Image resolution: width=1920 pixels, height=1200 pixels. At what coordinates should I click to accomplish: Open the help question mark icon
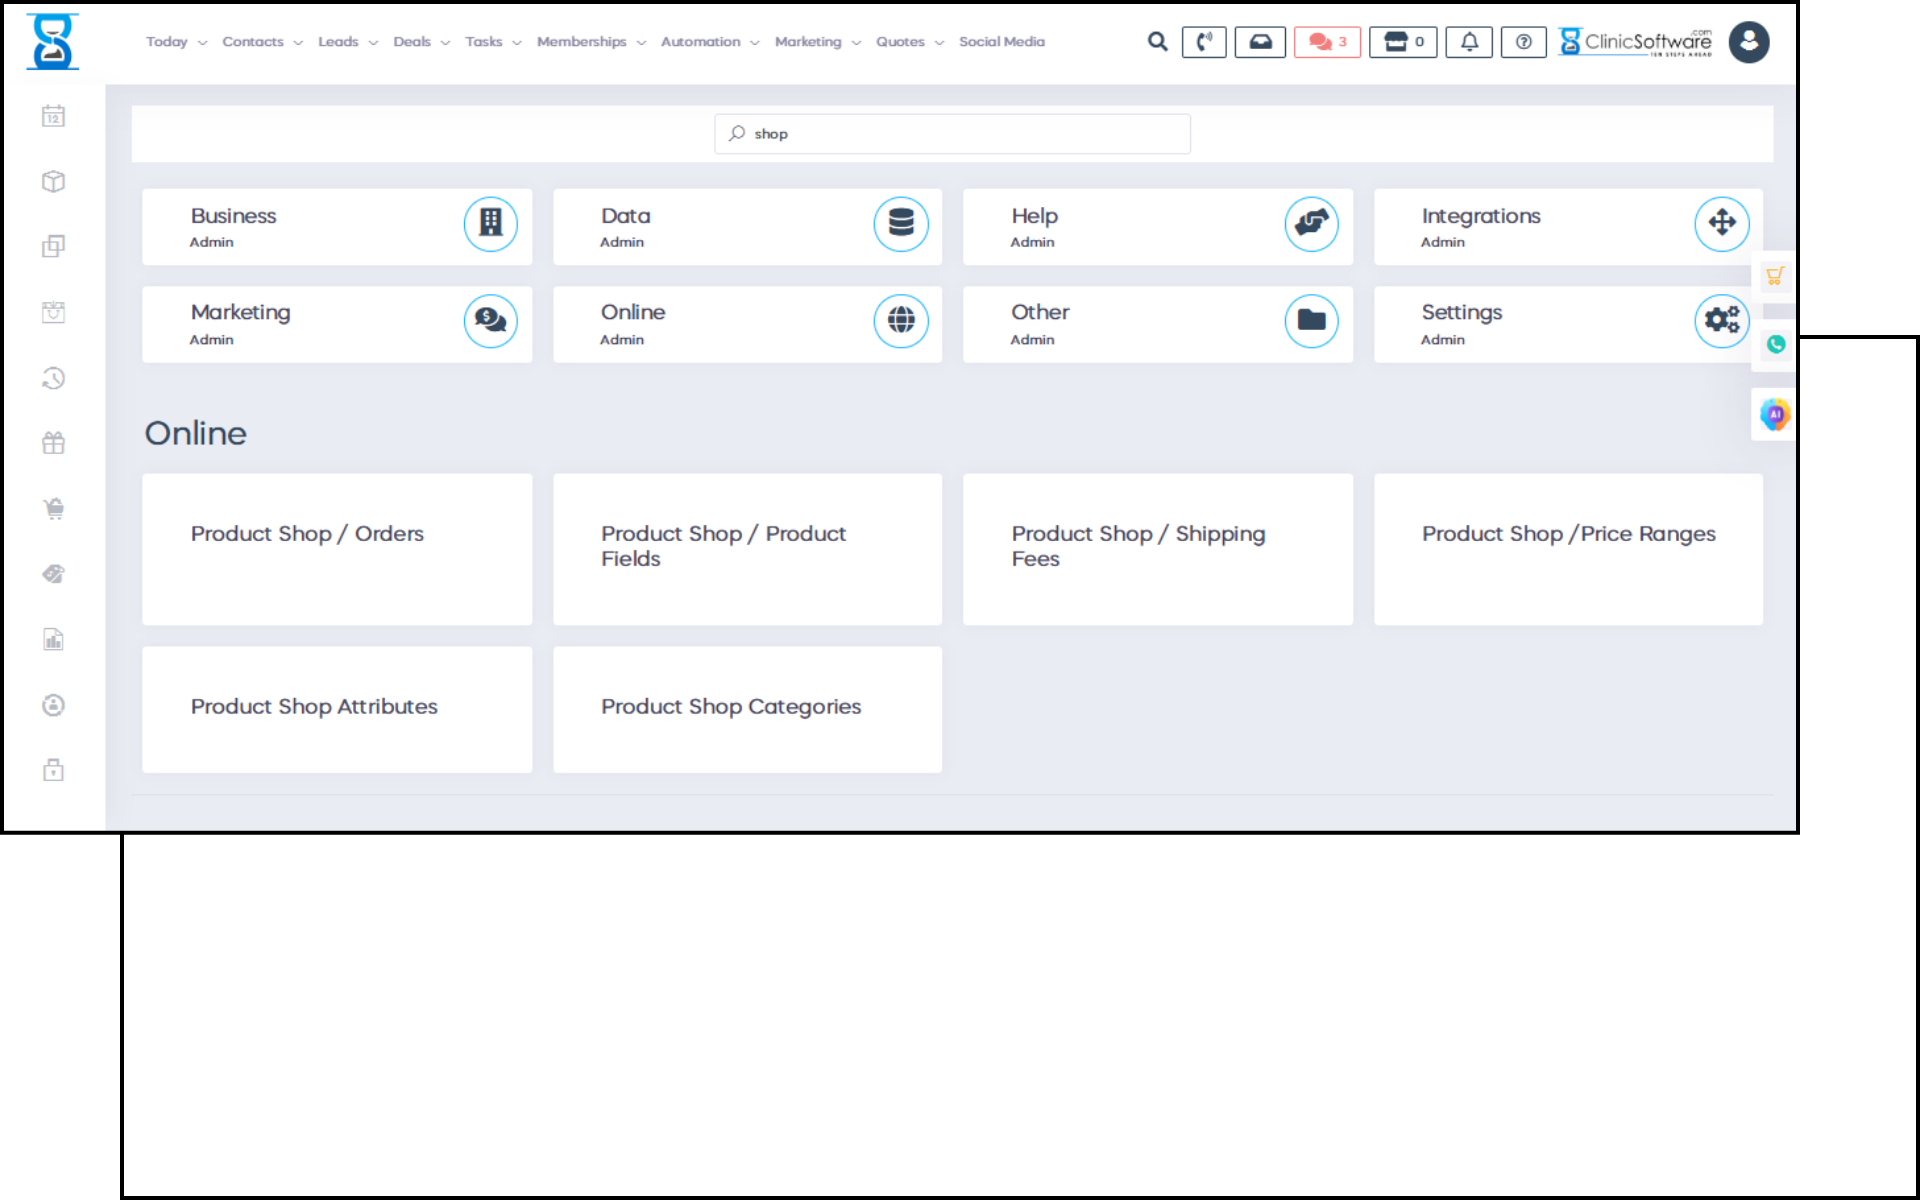coord(1523,42)
